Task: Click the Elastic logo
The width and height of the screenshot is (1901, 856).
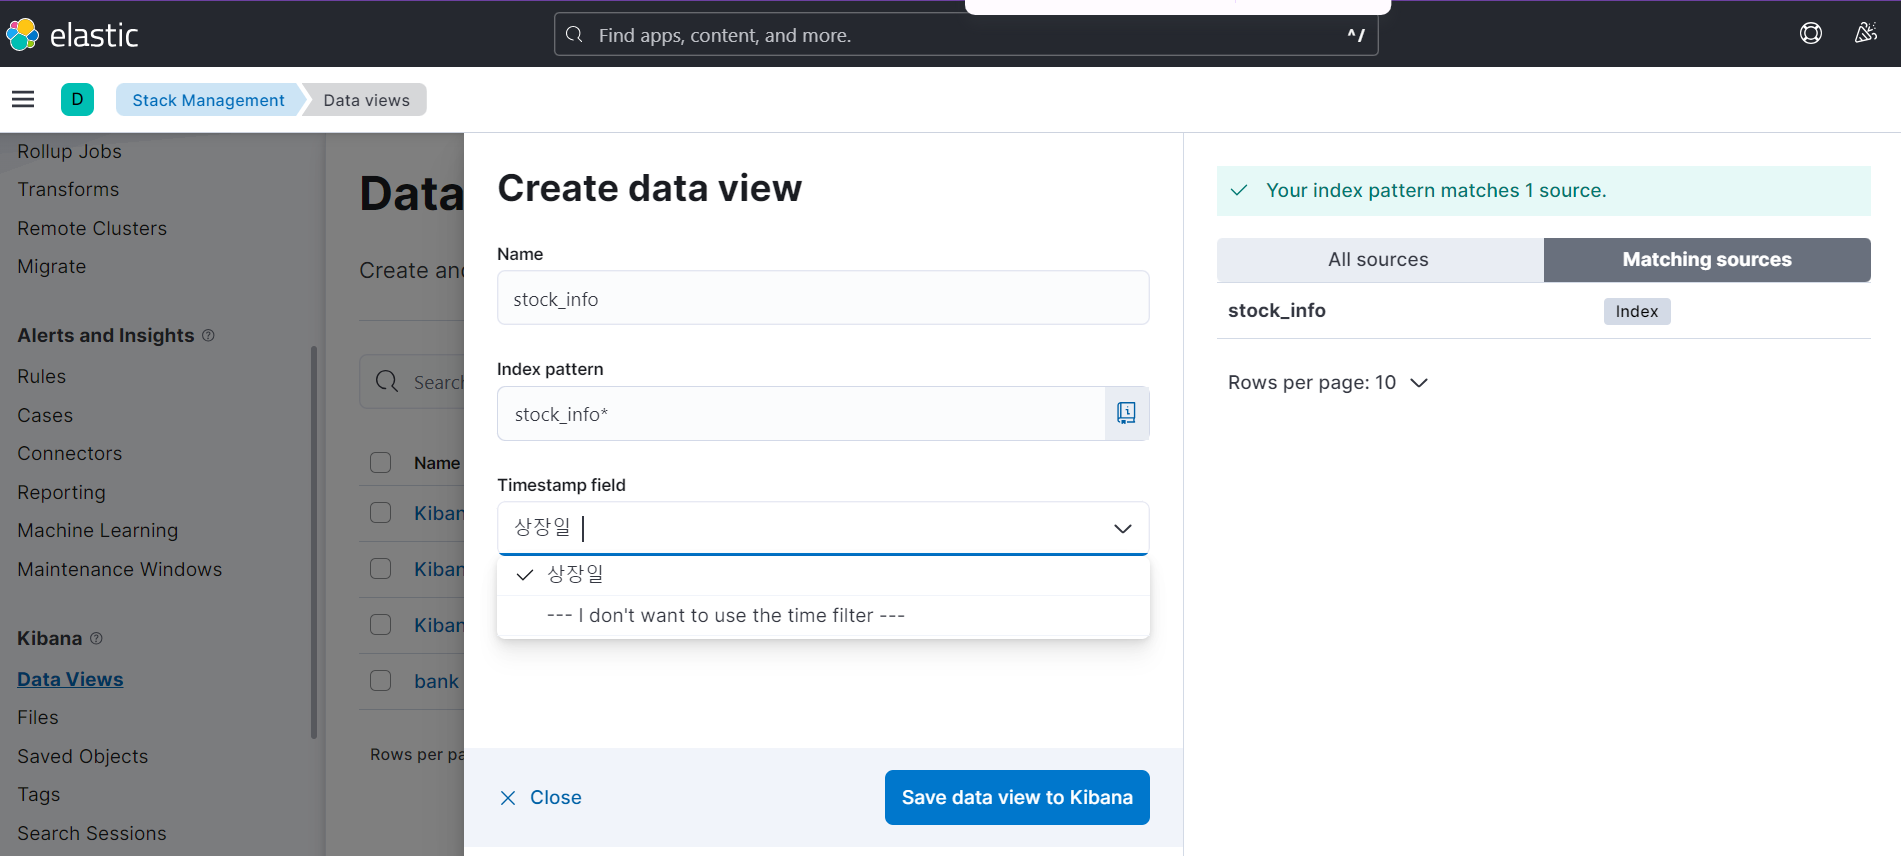Action: click(x=71, y=35)
